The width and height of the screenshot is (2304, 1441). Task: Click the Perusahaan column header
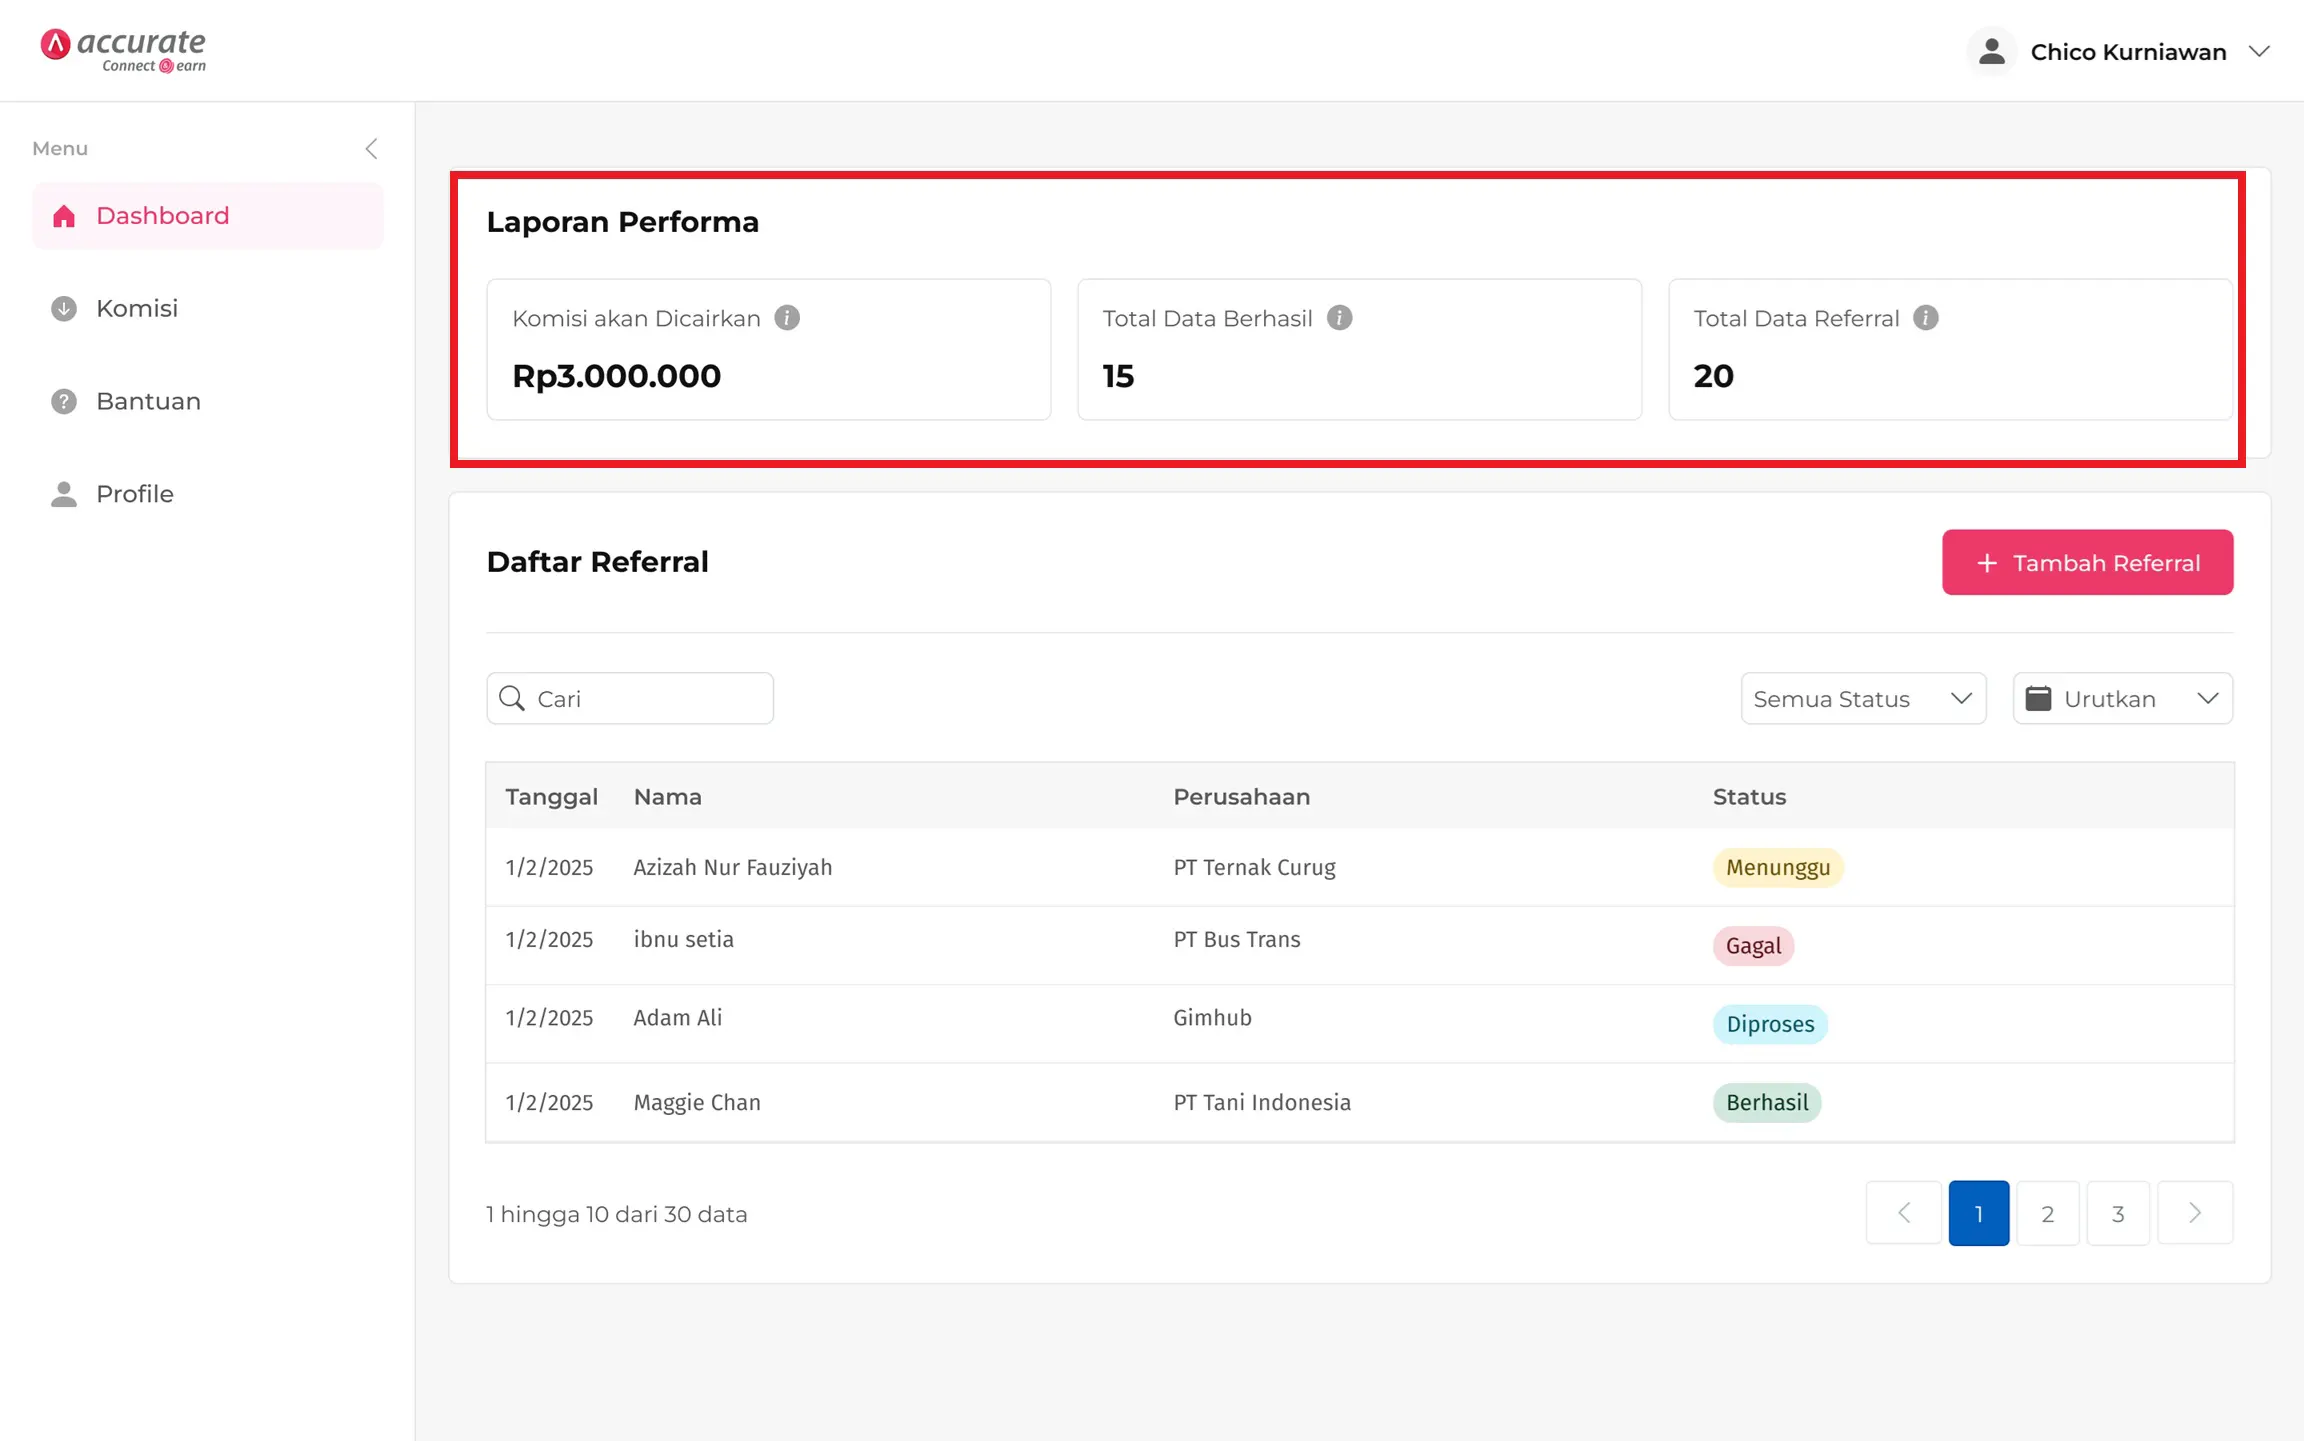1241,797
